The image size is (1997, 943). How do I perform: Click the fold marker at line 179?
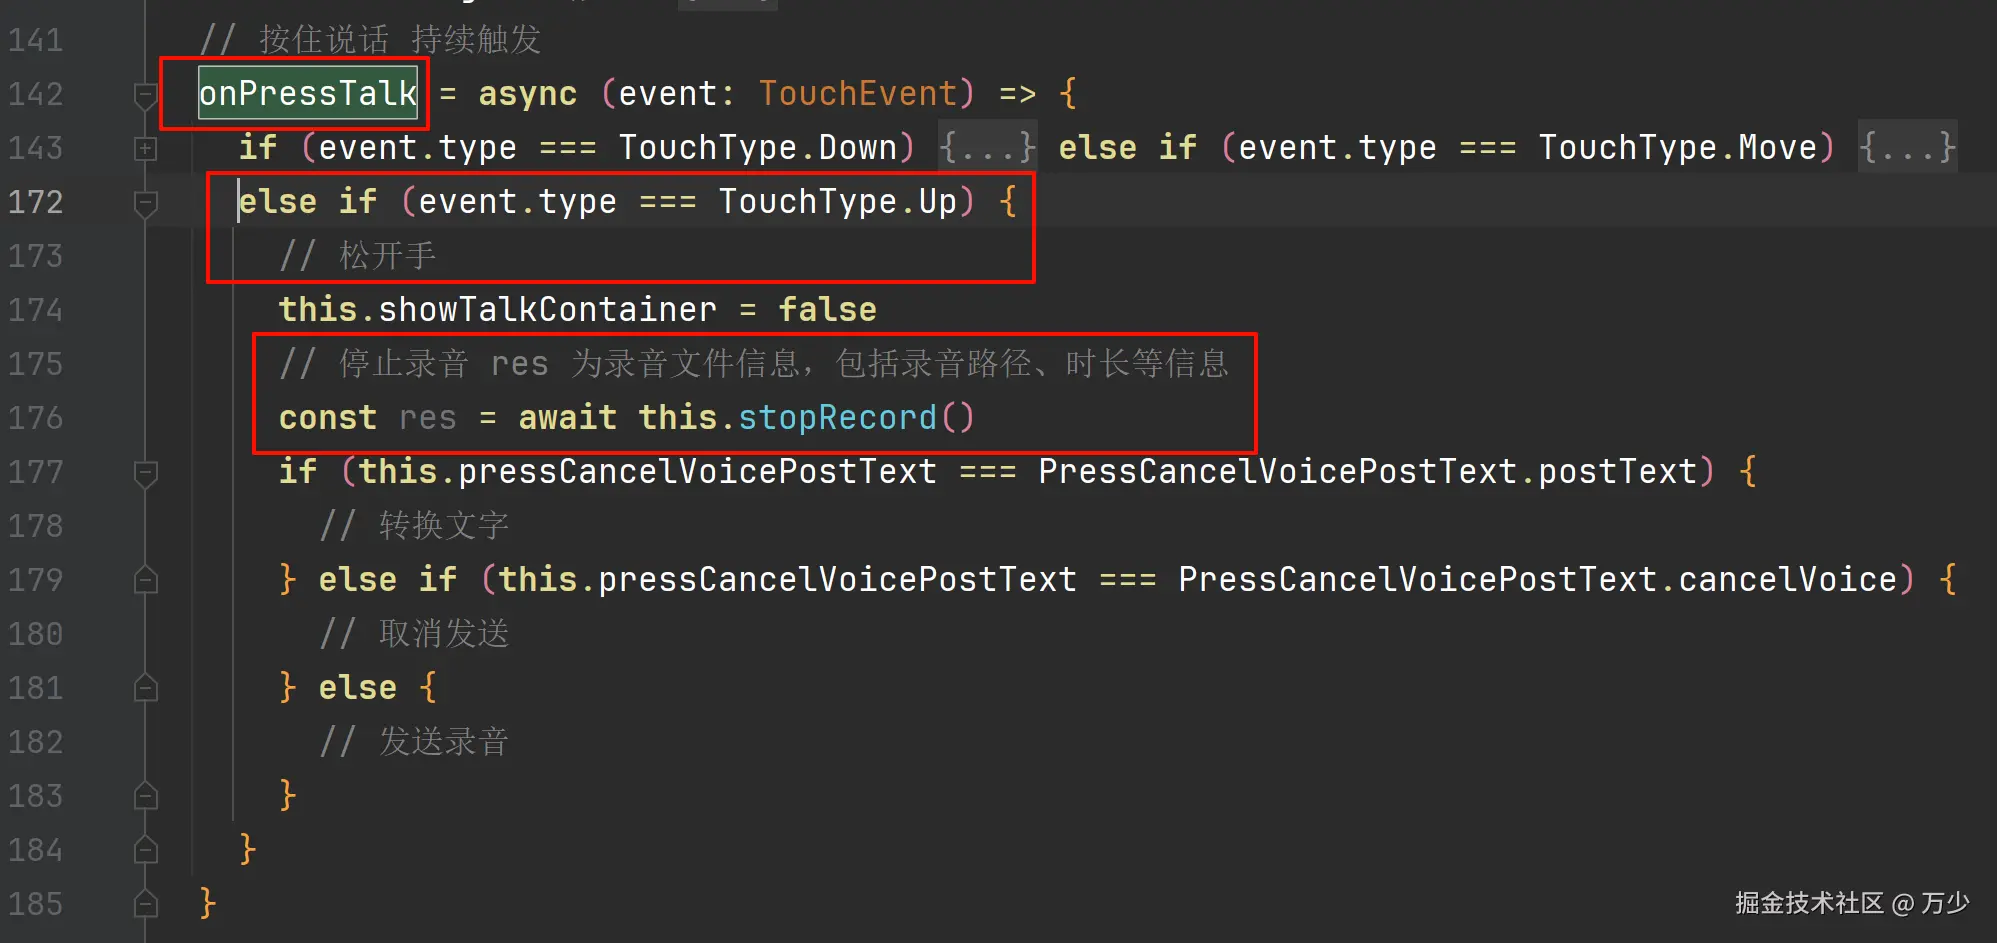pyautogui.click(x=146, y=580)
